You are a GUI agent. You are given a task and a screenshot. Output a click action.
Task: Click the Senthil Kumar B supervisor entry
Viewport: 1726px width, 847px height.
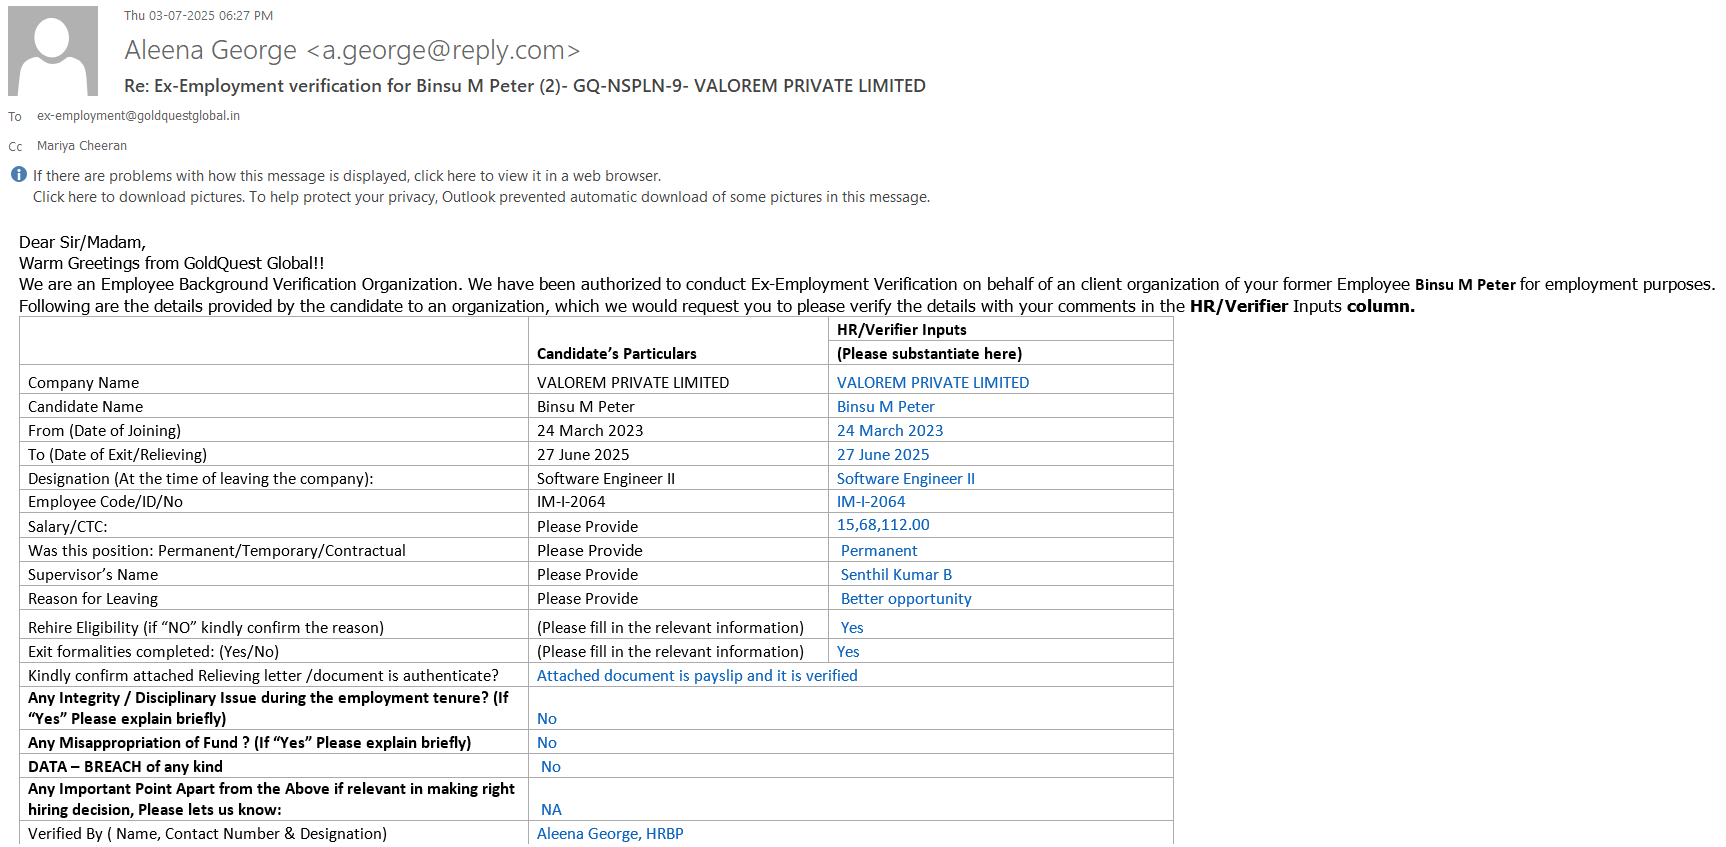click(x=895, y=575)
